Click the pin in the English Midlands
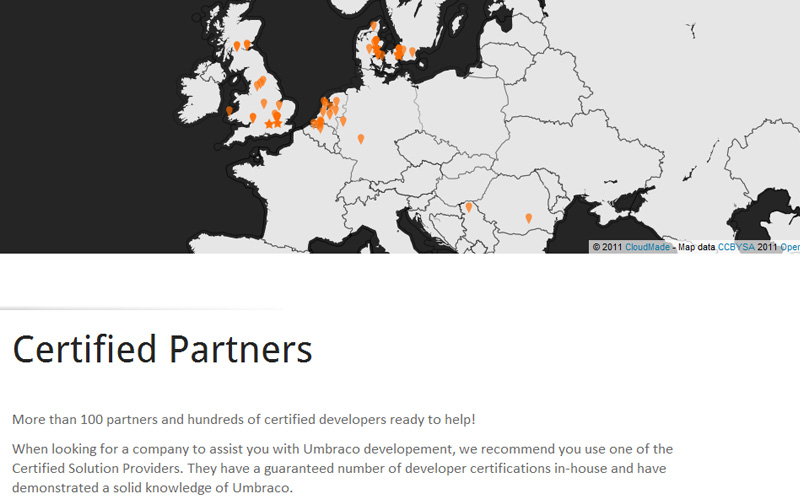 (x=264, y=104)
